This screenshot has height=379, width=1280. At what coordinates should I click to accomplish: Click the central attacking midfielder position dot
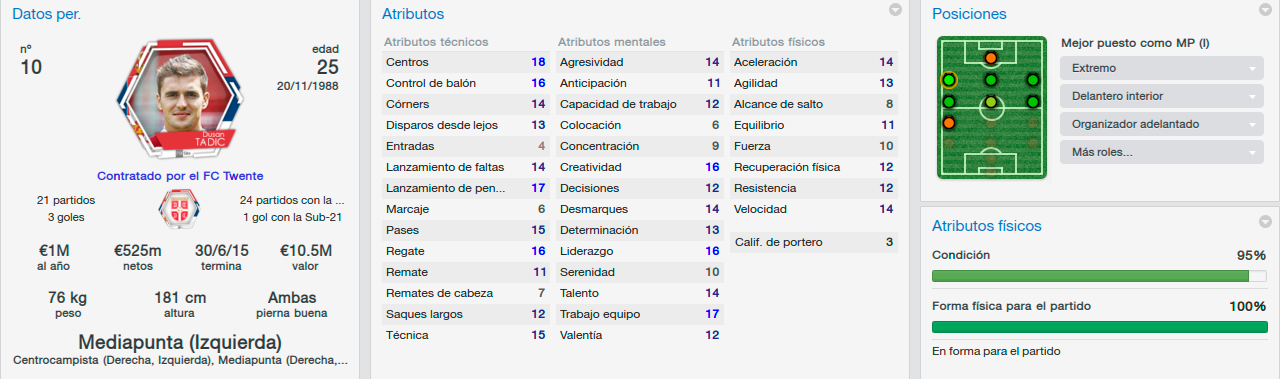[990, 80]
